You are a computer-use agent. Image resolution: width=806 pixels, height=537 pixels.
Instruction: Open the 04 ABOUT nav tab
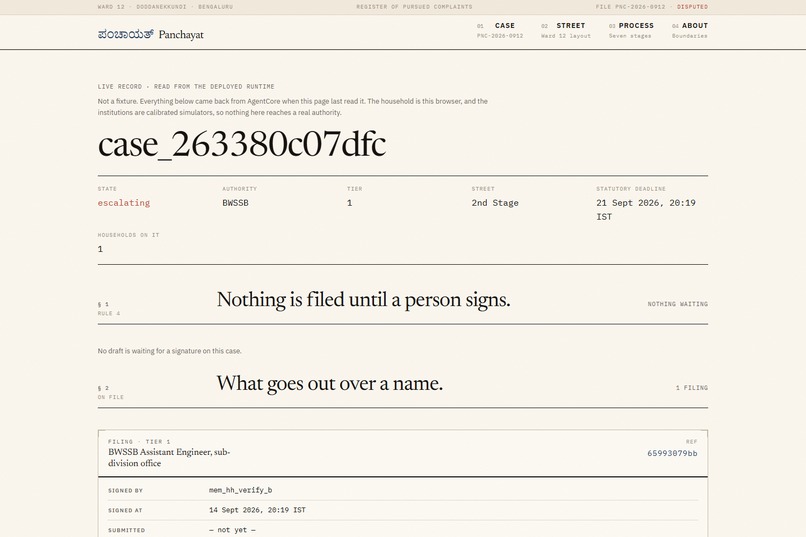point(690,30)
